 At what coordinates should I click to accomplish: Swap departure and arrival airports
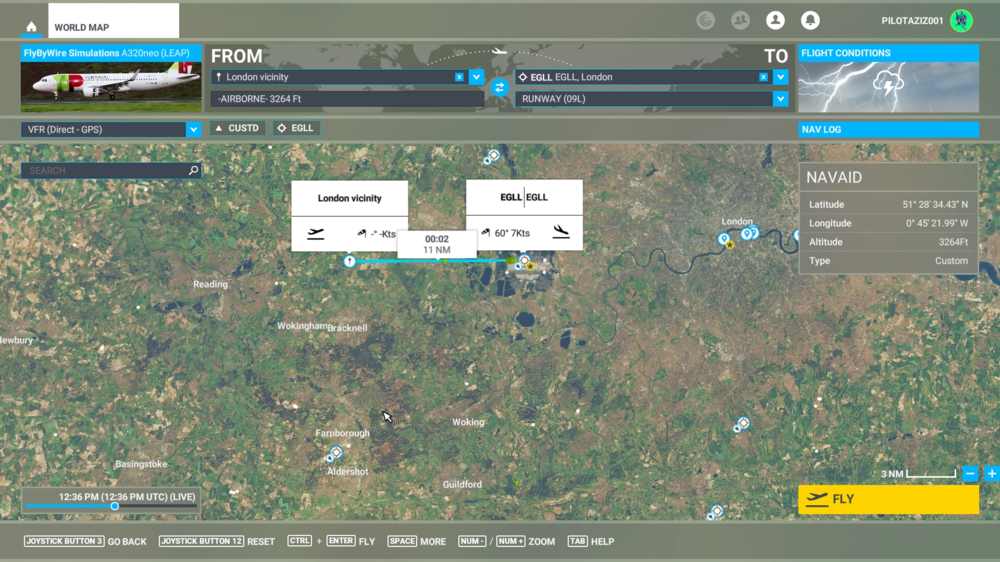pyautogui.click(x=500, y=88)
